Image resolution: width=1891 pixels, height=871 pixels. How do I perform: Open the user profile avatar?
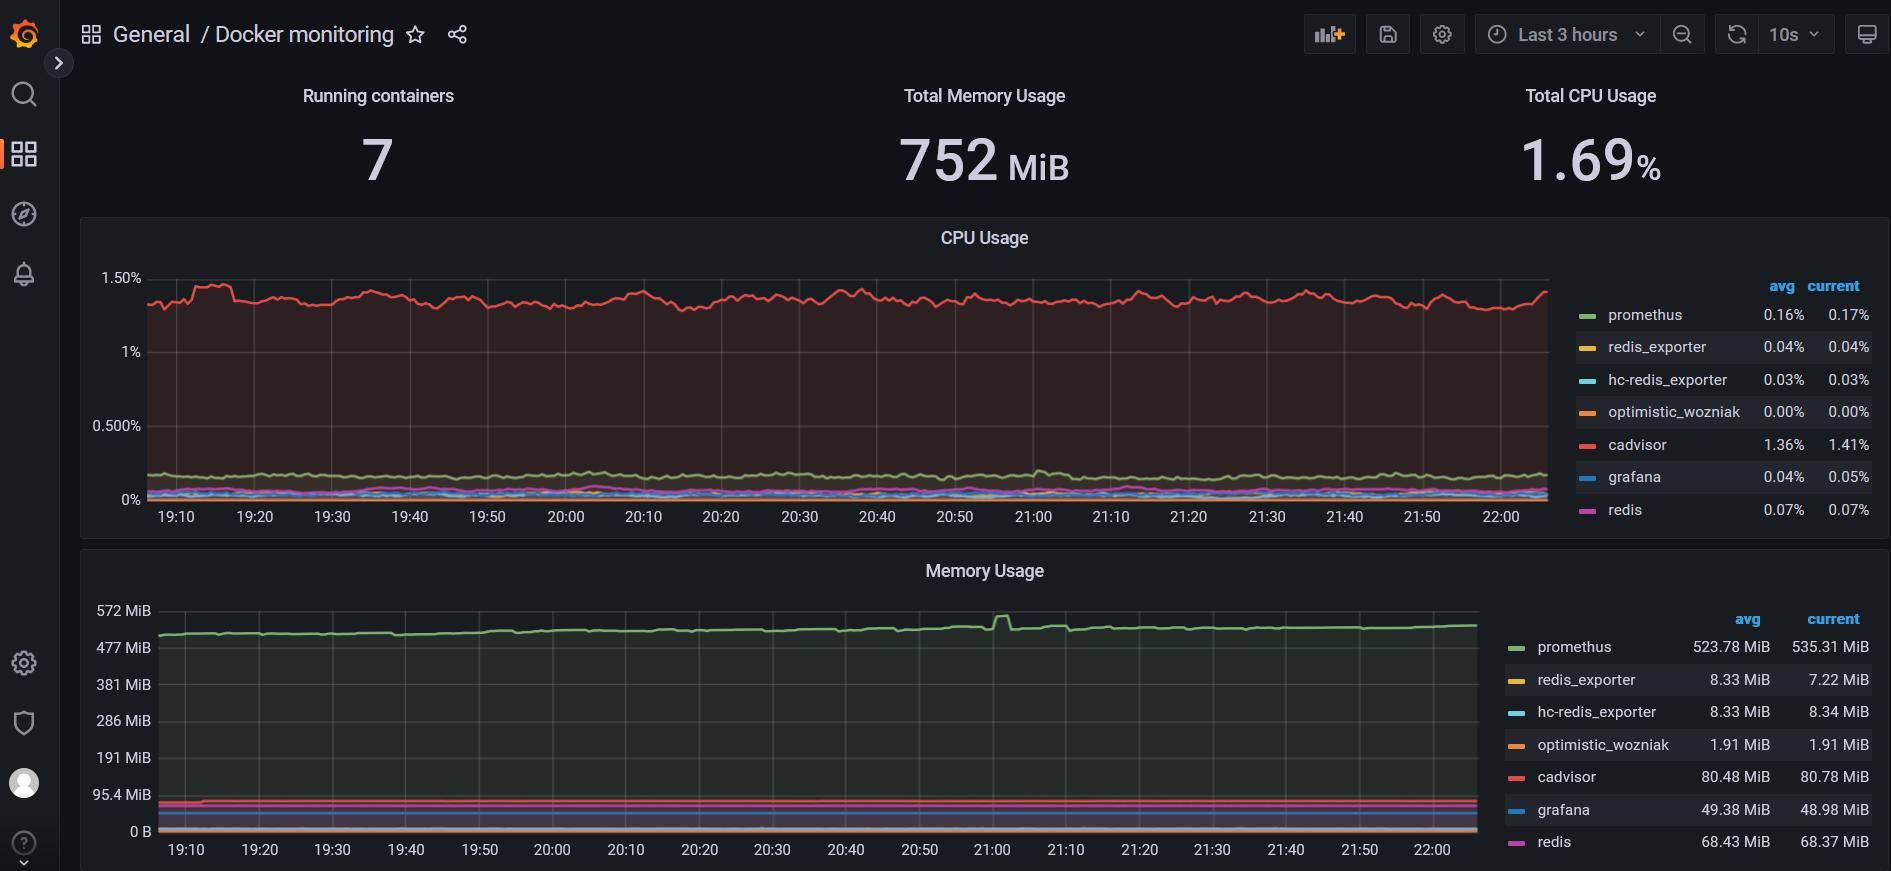click(24, 783)
